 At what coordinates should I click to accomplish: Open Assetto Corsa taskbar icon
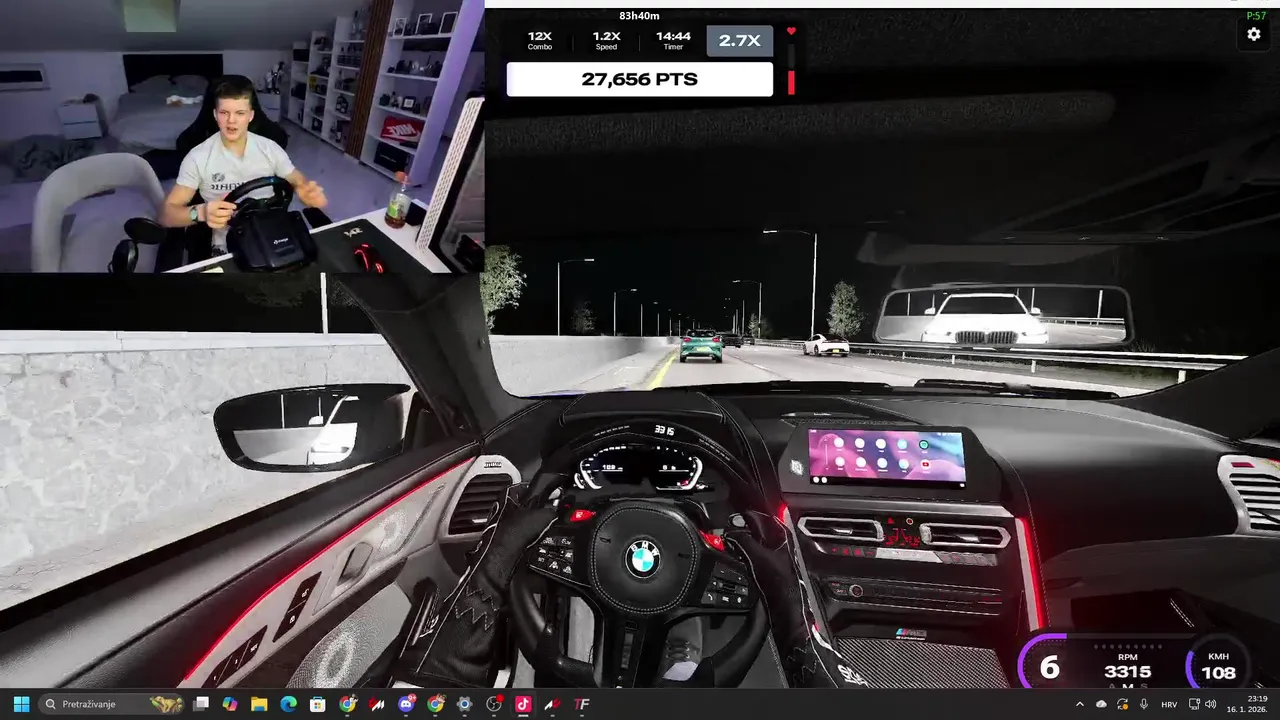552,704
